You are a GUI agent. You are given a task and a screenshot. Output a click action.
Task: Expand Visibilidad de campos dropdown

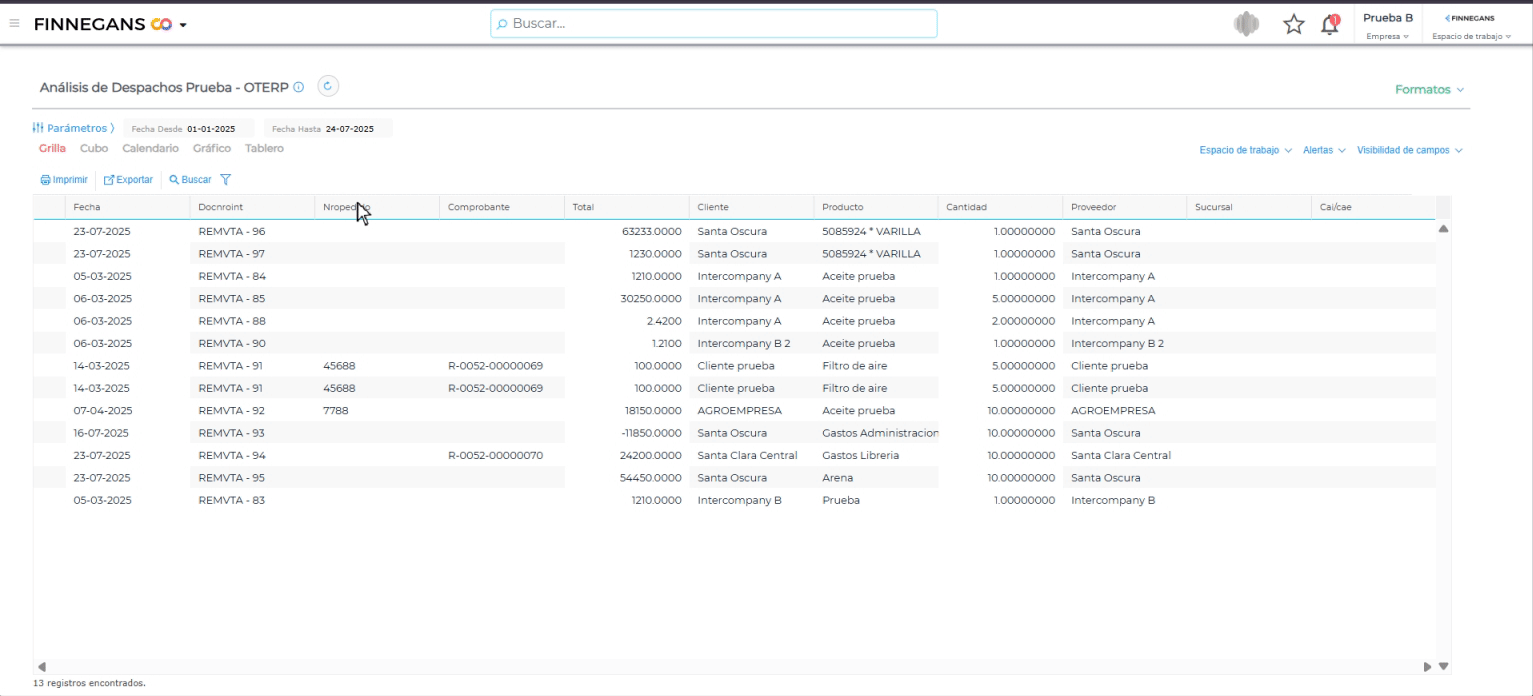(x=1409, y=150)
